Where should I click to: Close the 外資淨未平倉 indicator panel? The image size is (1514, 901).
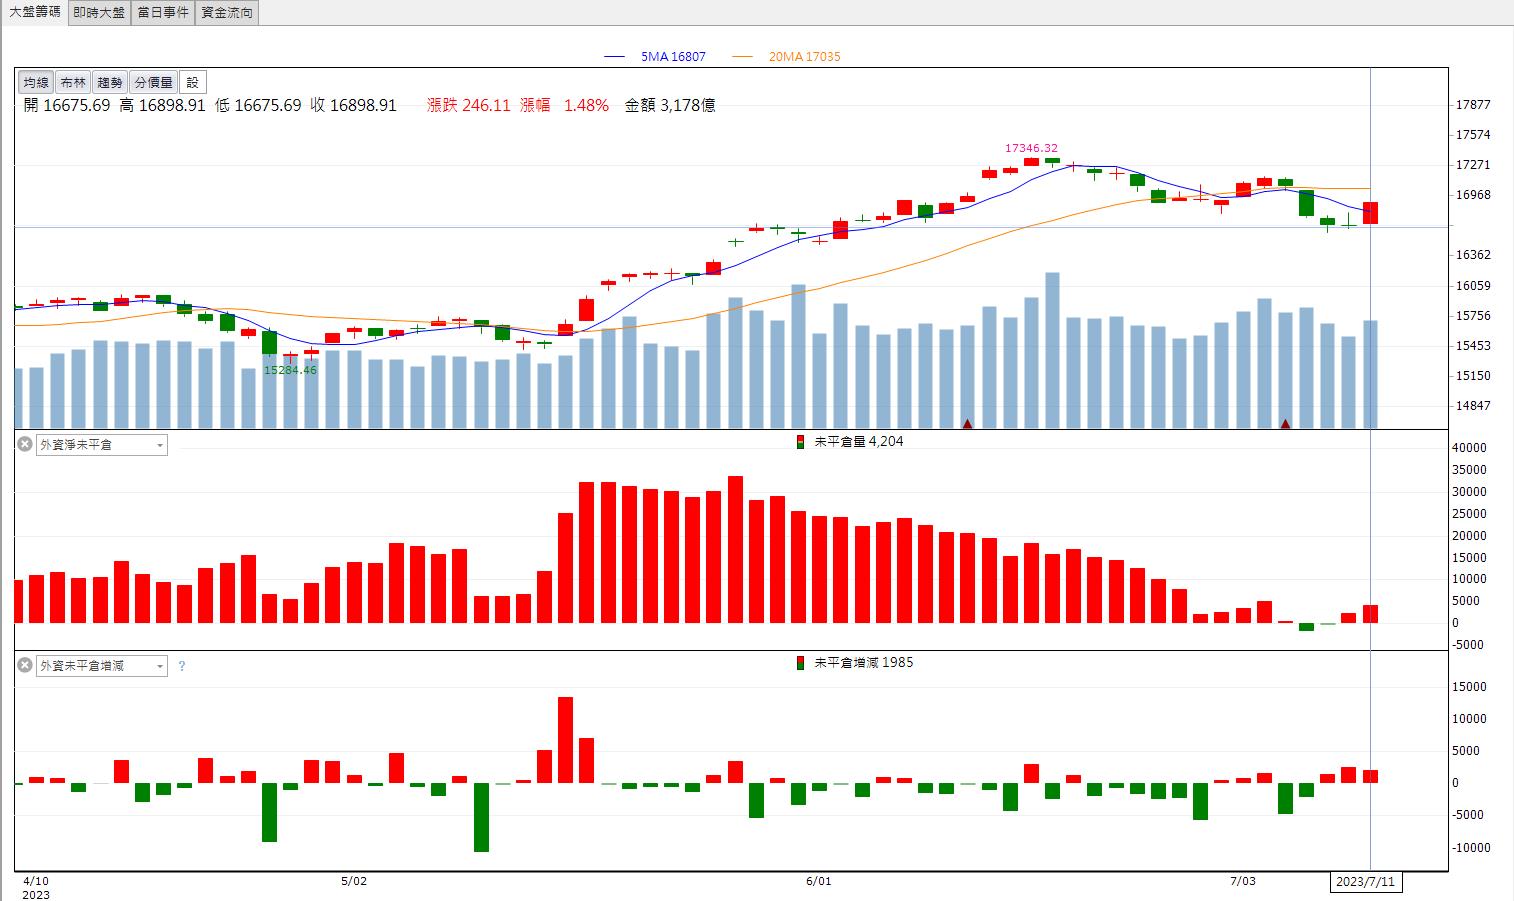click(25, 444)
